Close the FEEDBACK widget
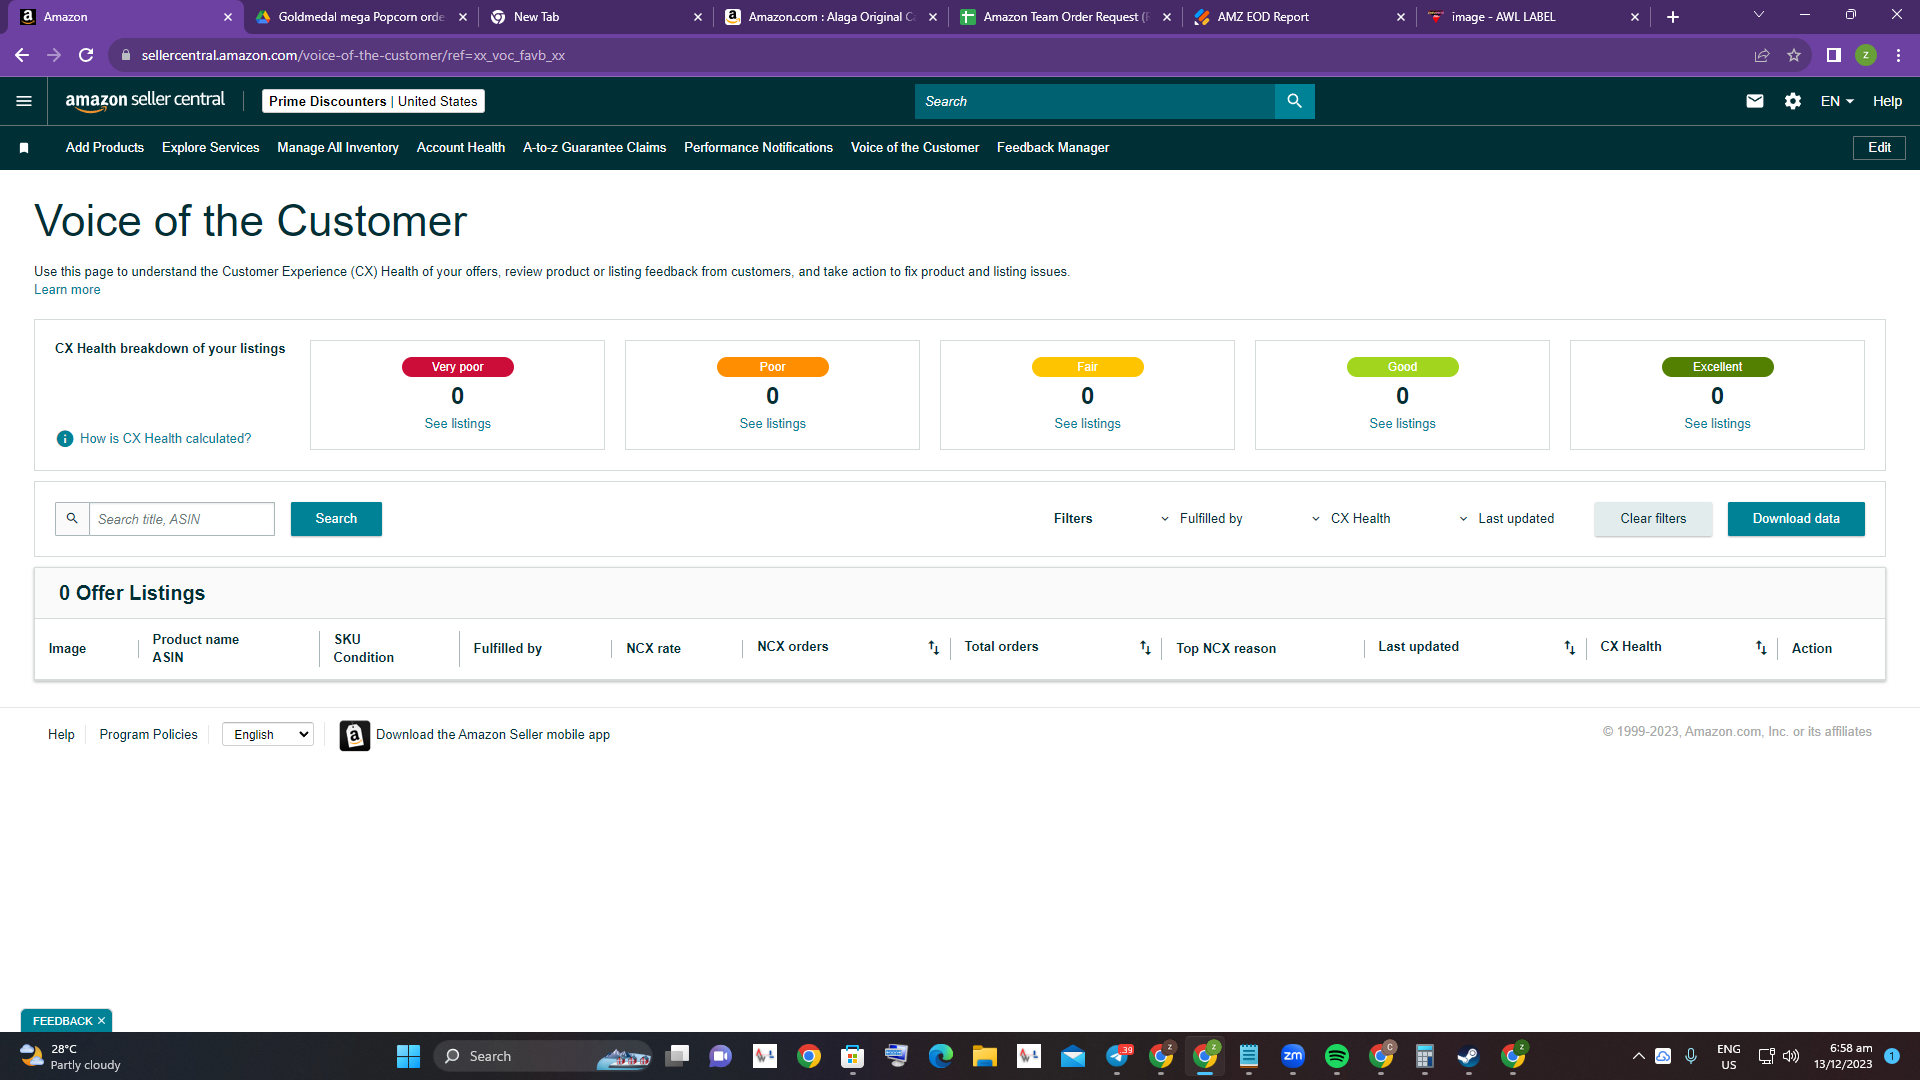This screenshot has width=1920, height=1080. 101,1021
